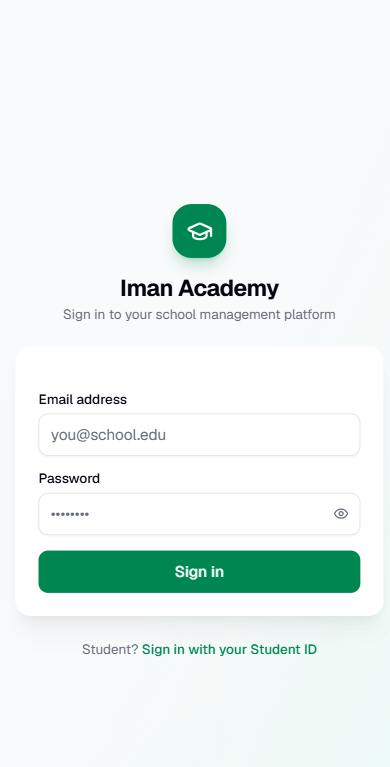390x767 pixels.
Task: Open Sign in with your Student ID
Action: [229, 650]
